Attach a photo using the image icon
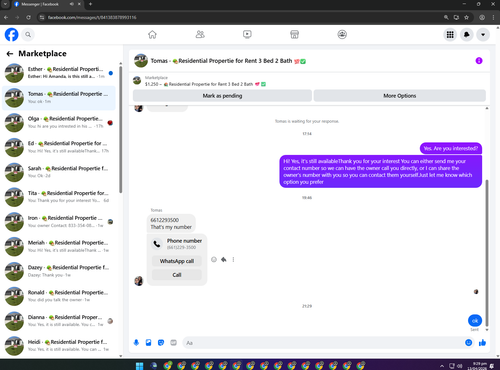Viewport: 500px width, 370px height. 149,342
